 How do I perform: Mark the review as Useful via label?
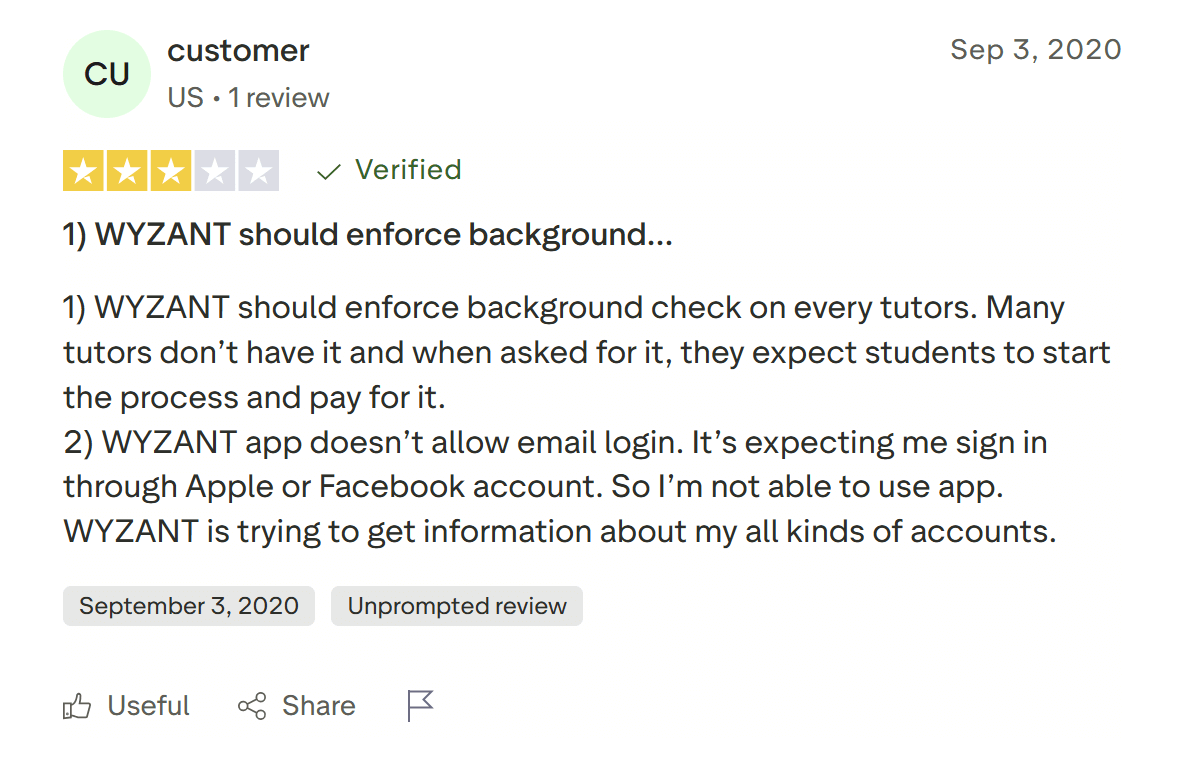coord(148,706)
